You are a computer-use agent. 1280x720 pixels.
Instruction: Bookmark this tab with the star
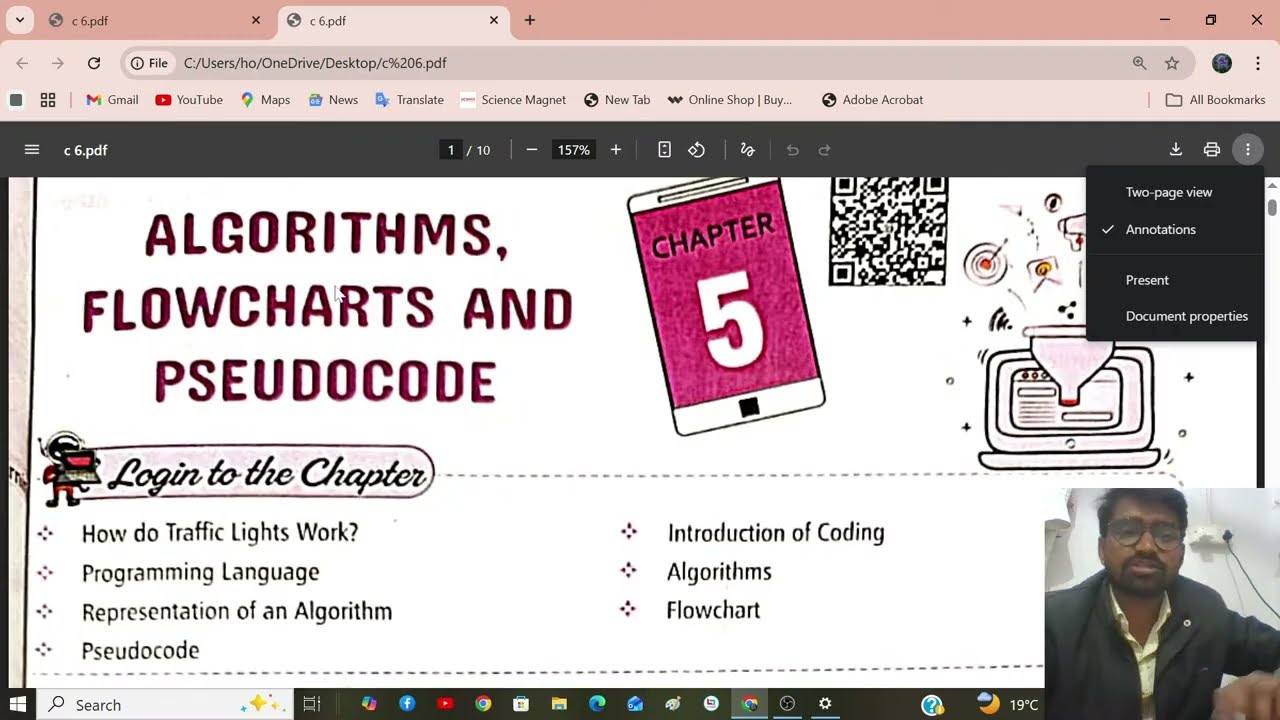click(x=1172, y=63)
